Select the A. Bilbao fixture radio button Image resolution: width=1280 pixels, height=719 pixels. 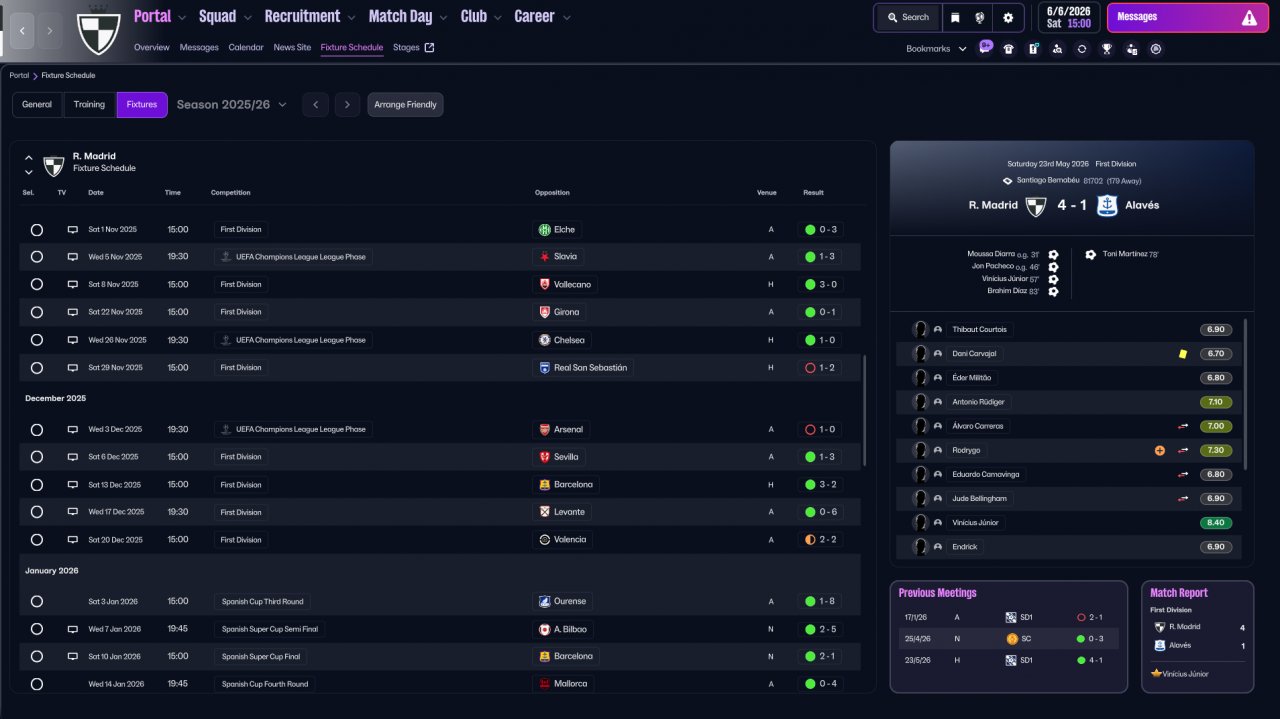(37, 629)
